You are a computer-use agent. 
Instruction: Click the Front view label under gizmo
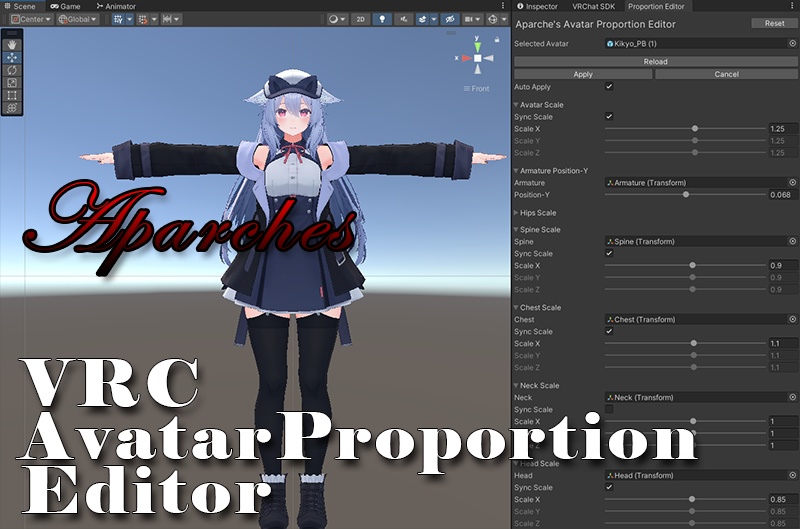tap(476, 88)
